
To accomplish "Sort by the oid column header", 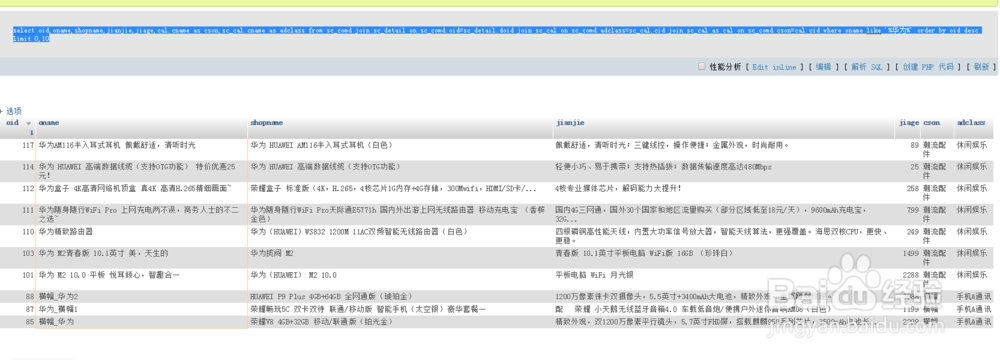I will tap(12, 123).
